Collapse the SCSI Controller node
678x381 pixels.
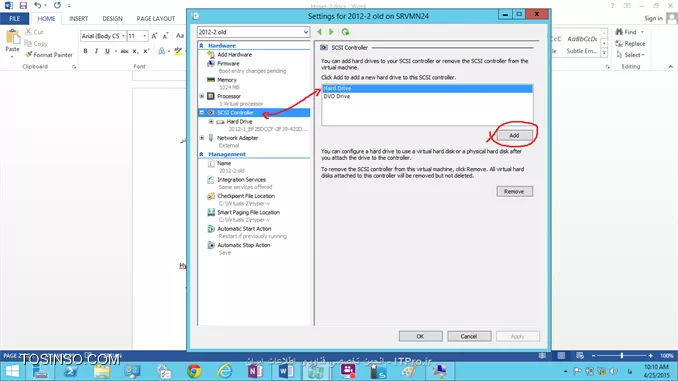202,112
